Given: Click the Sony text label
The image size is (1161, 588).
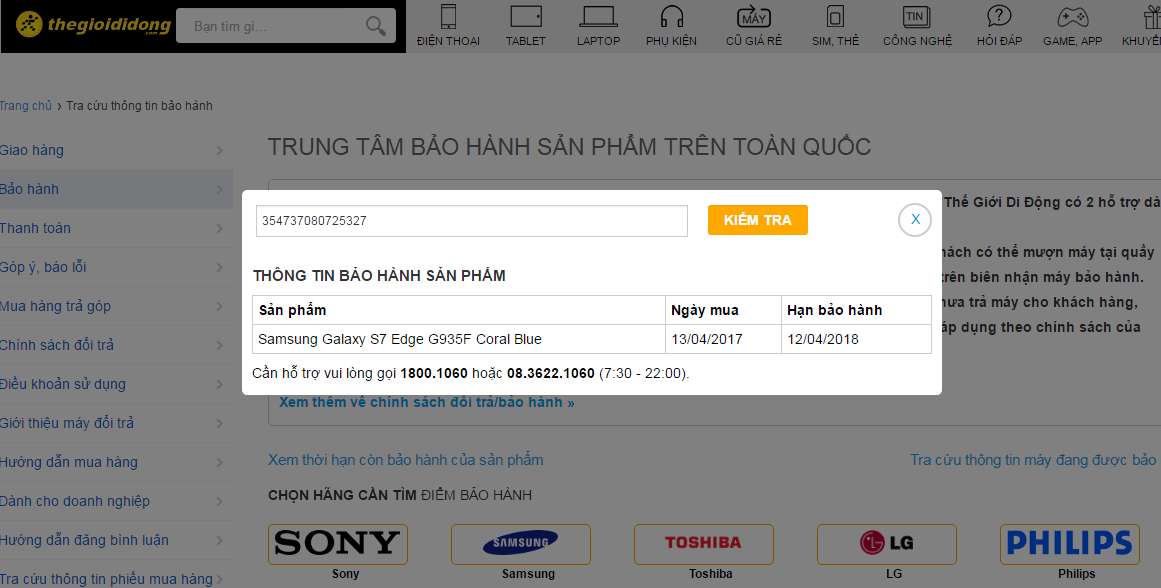Looking at the screenshot, I should [345, 574].
